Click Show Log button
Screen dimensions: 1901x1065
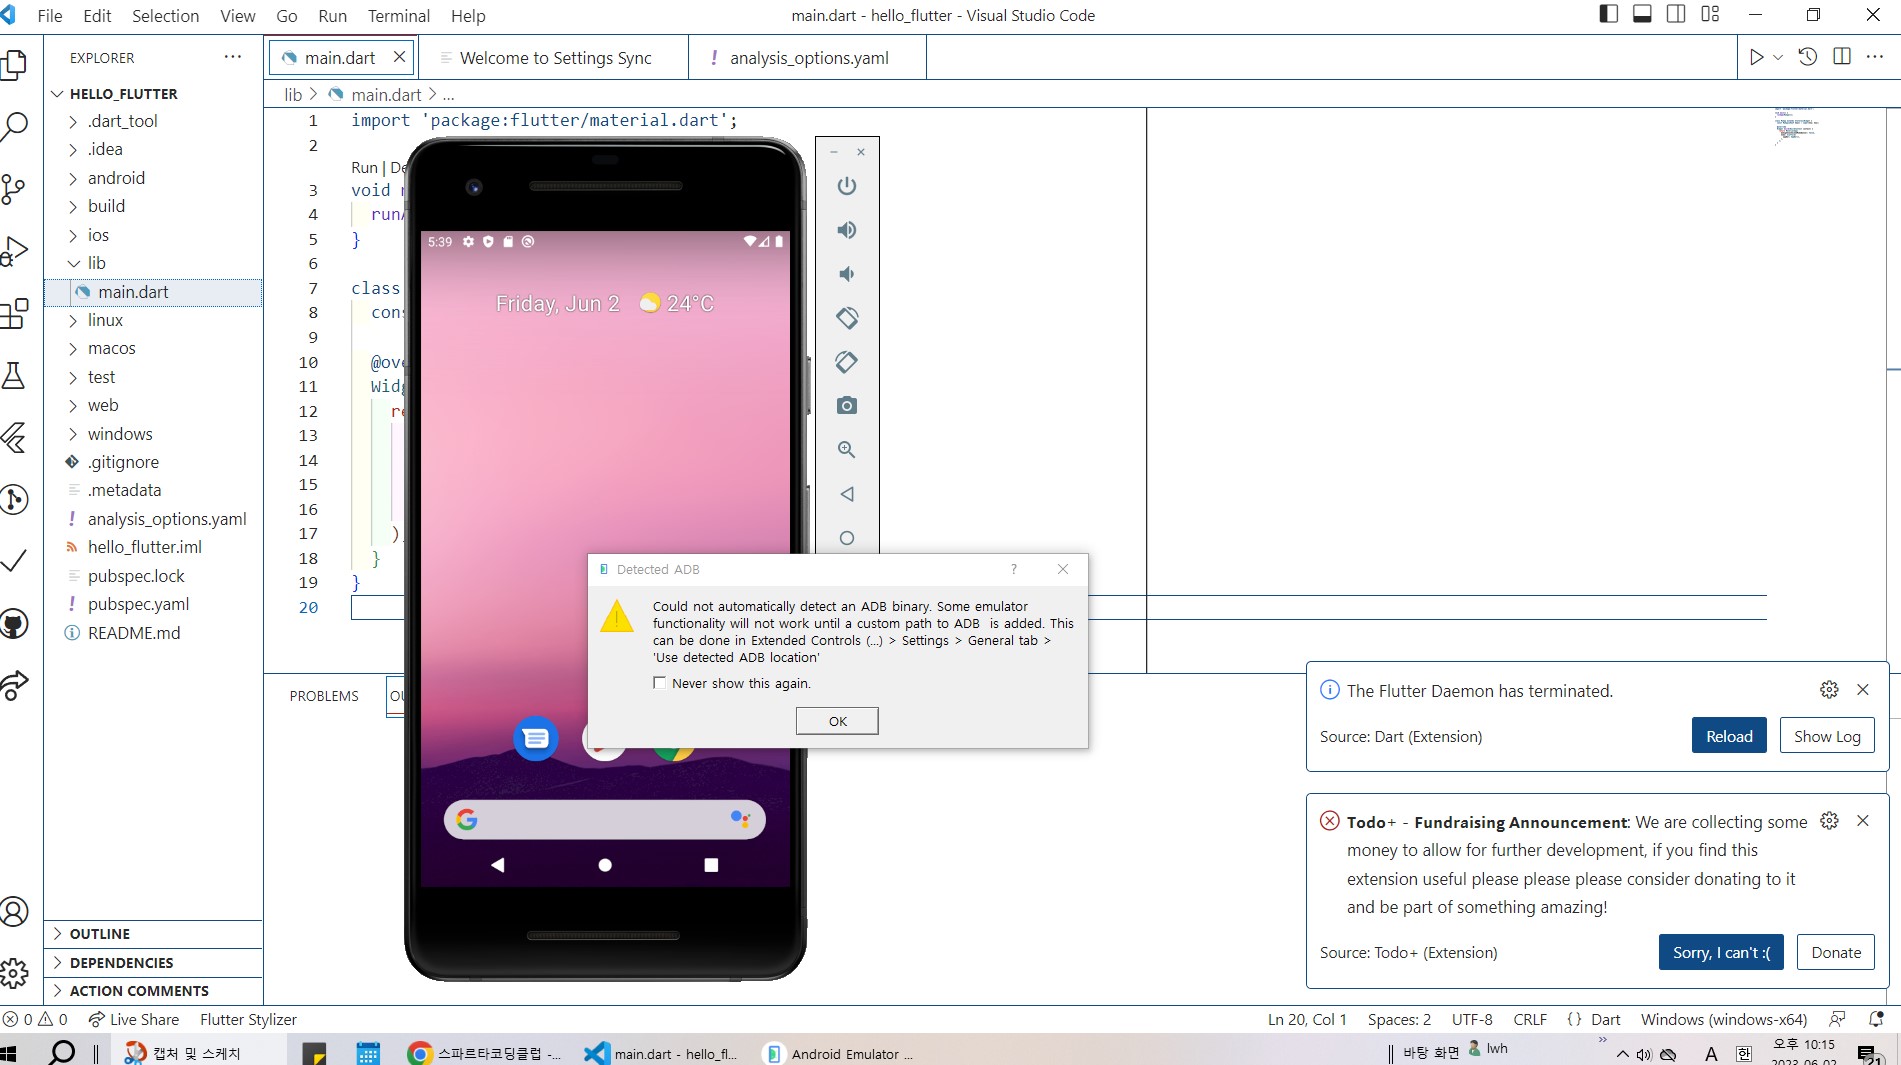(1827, 736)
